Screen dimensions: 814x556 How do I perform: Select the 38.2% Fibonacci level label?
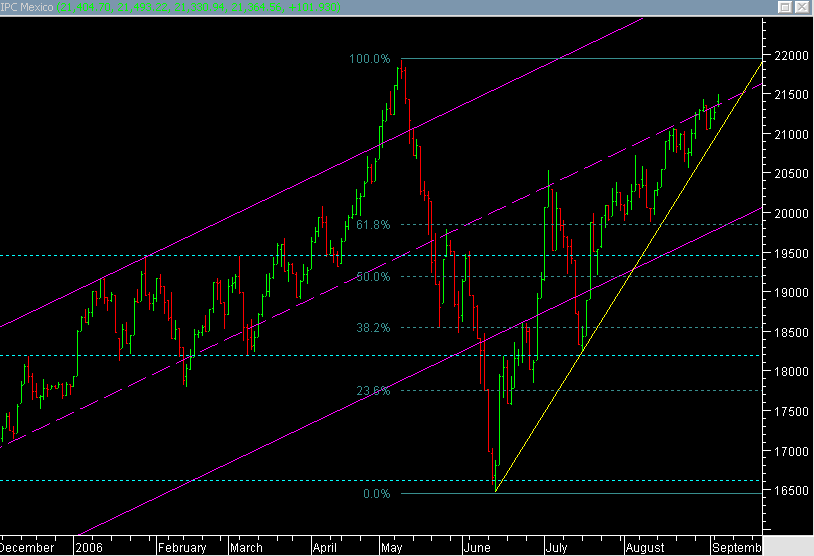click(x=373, y=328)
